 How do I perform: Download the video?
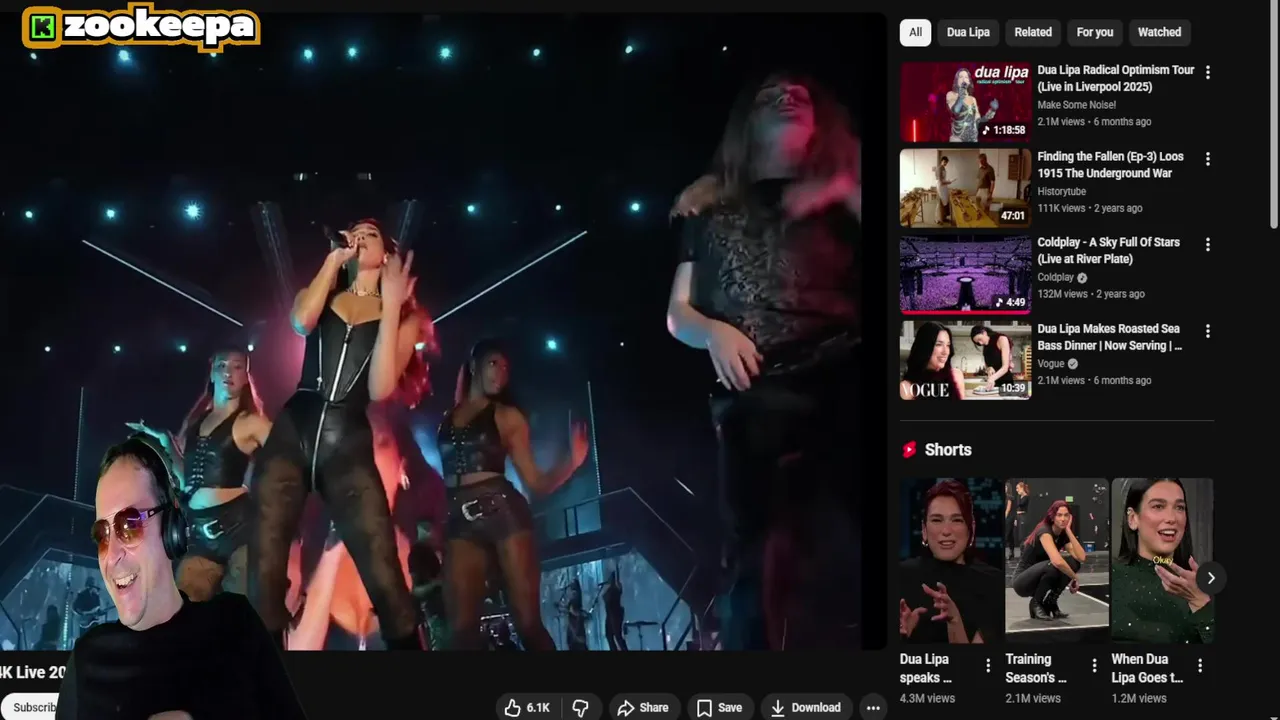806,707
